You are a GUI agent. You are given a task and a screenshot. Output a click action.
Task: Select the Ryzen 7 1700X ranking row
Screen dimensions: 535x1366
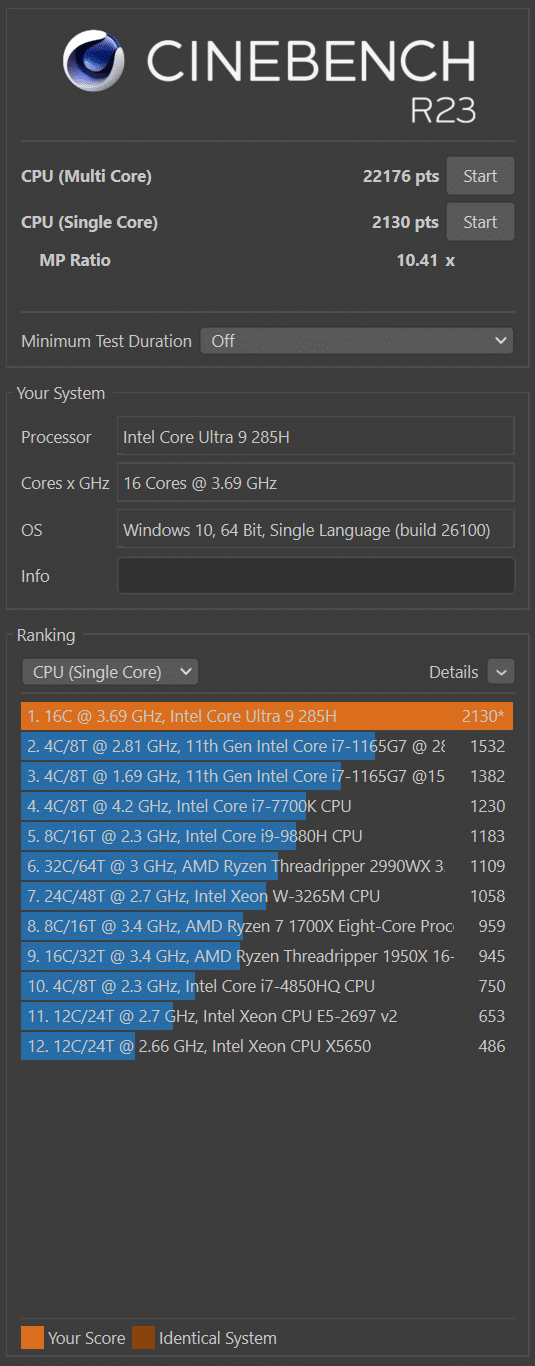[267, 926]
